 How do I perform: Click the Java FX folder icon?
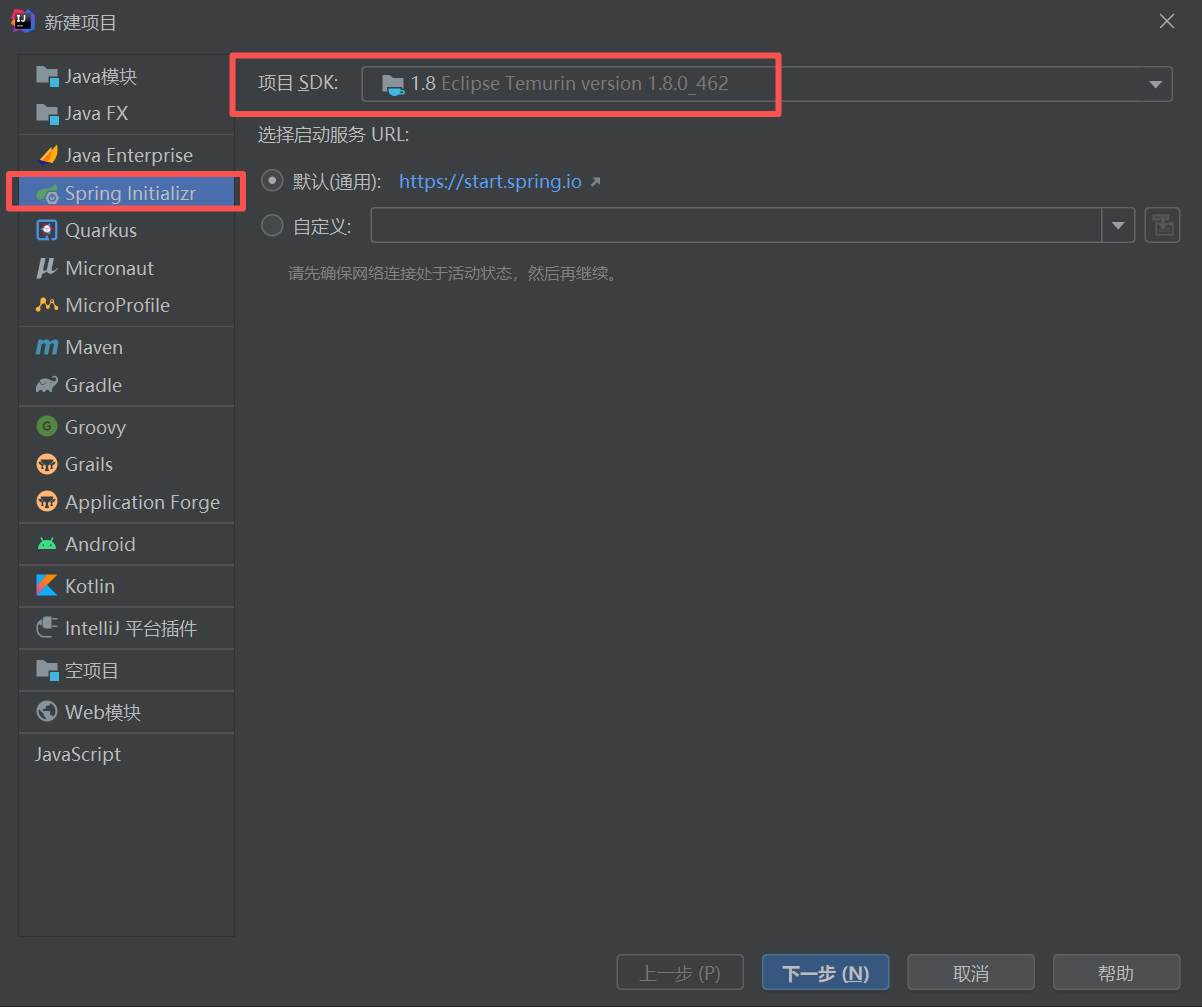coord(47,113)
